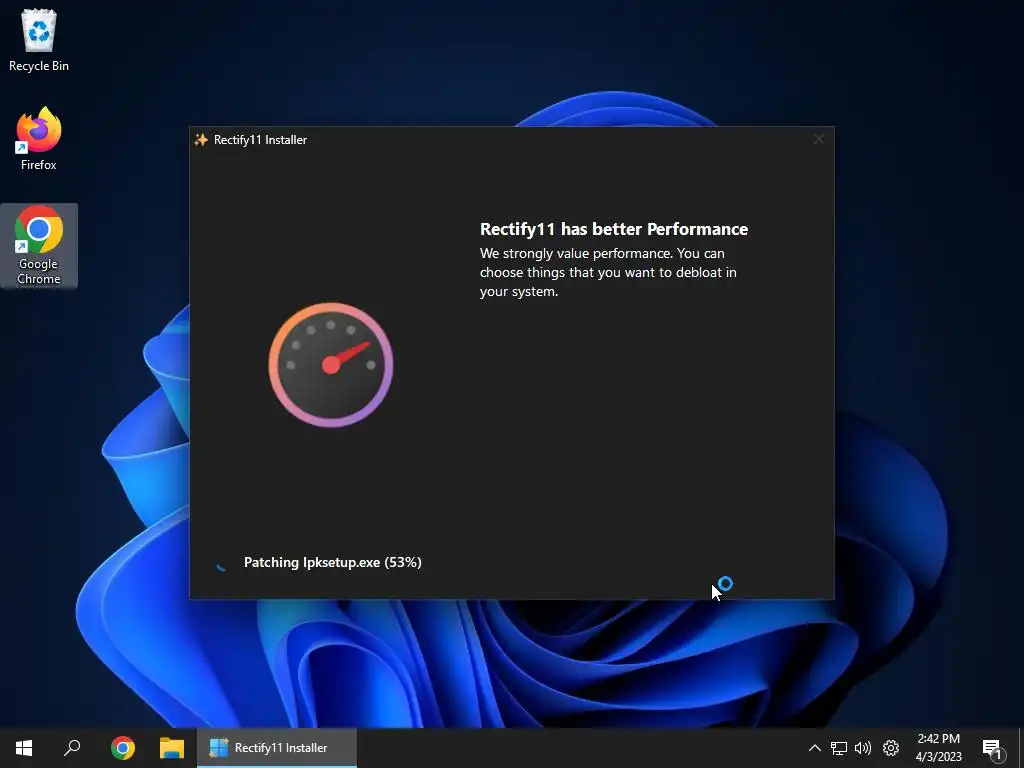Click the 'Patching lpksetup.exe (53%)' status text

(x=332, y=562)
